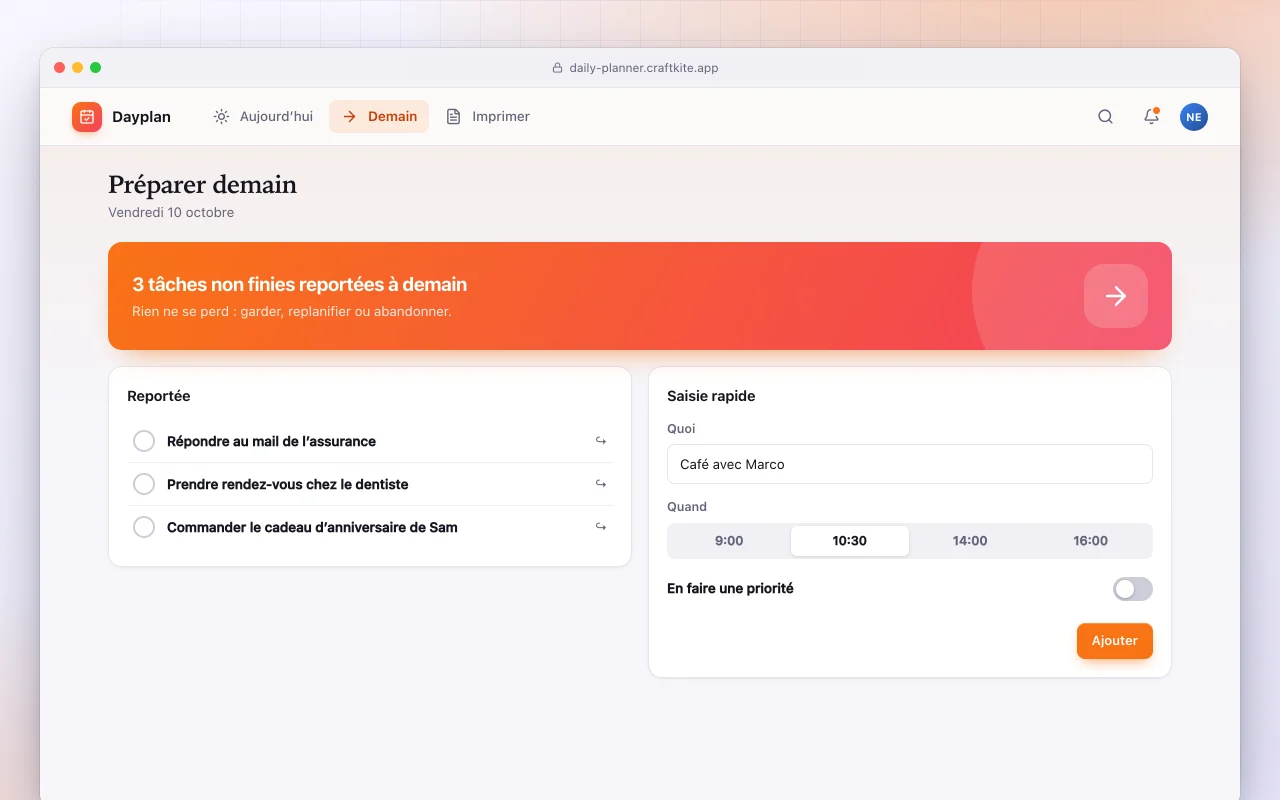Screen dimensions: 1280x800
Task: Select the Demain tab
Action: [x=379, y=117]
